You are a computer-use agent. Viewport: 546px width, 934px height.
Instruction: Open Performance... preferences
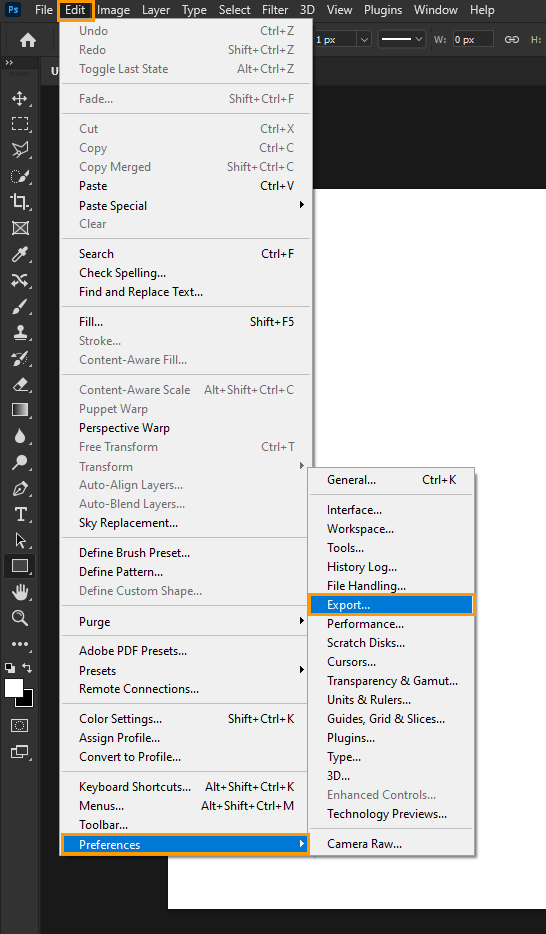pos(391,624)
